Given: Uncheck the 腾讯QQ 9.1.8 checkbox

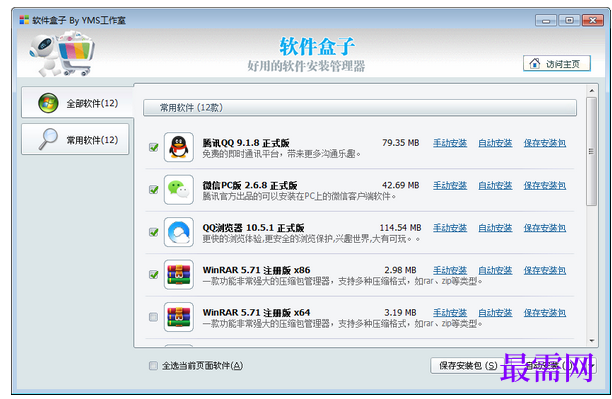Looking at the screenshot, I should (153, 147).
